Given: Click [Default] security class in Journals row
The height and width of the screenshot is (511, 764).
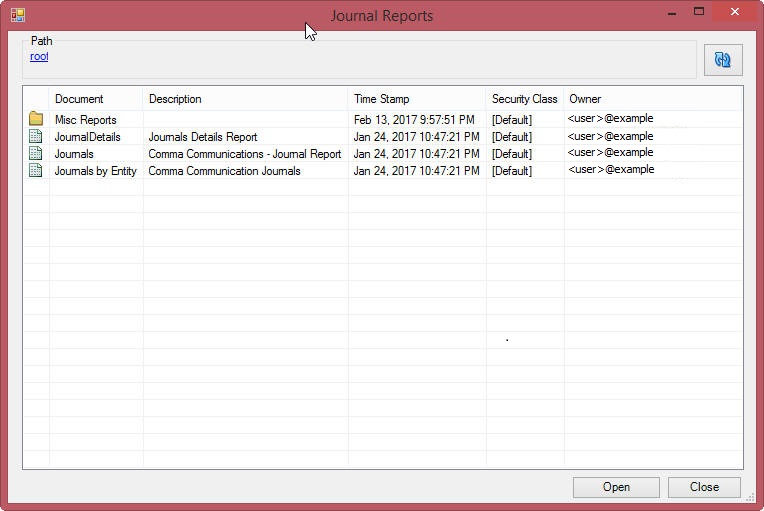Looking at the screenshot, I should pyautogui.click(x=512, y=154).
